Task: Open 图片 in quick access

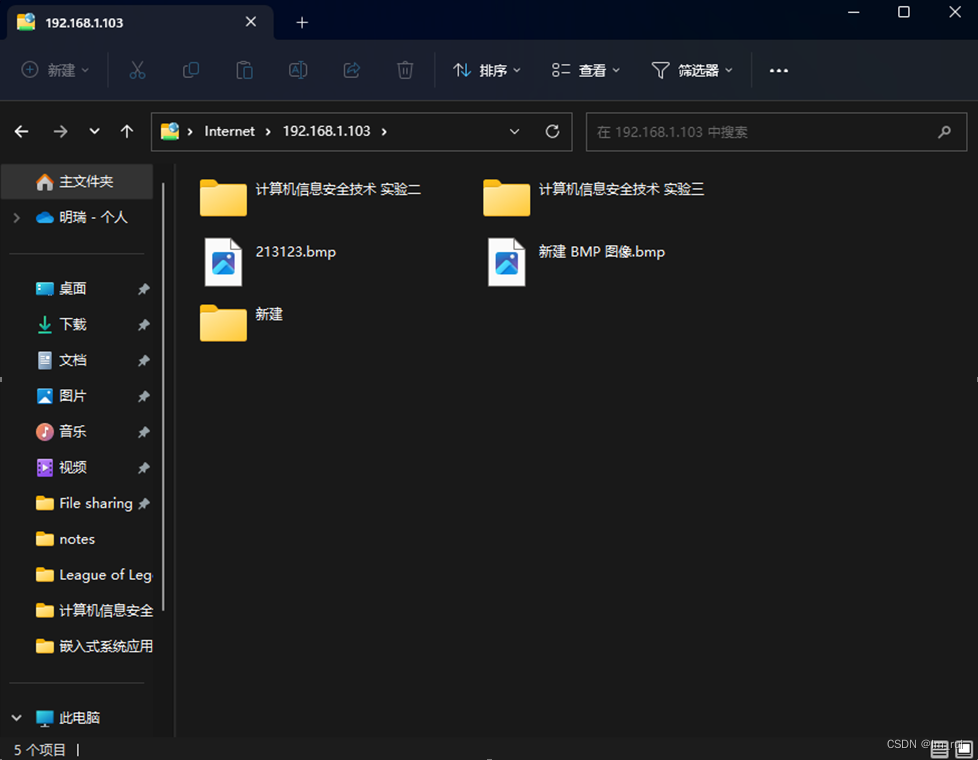Action: tap(72, 396)
